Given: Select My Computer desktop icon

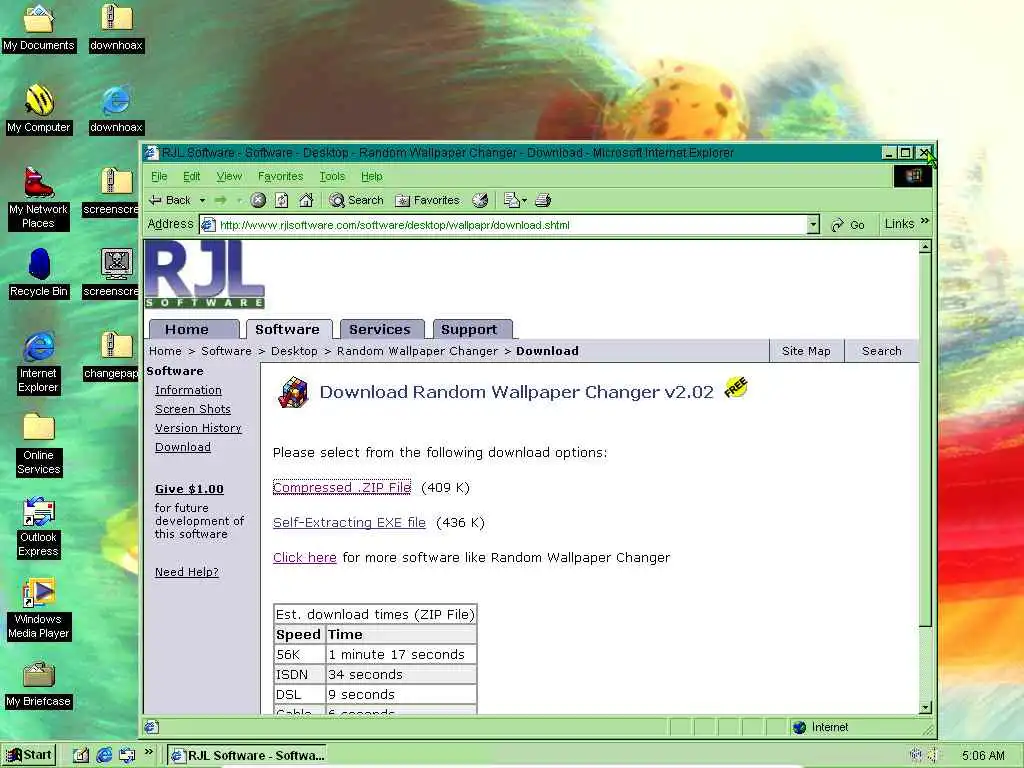Looking at the screenshot, I should pos(39,110).
